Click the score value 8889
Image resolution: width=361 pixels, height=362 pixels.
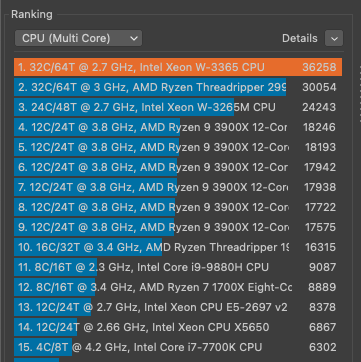pos(322,287)
